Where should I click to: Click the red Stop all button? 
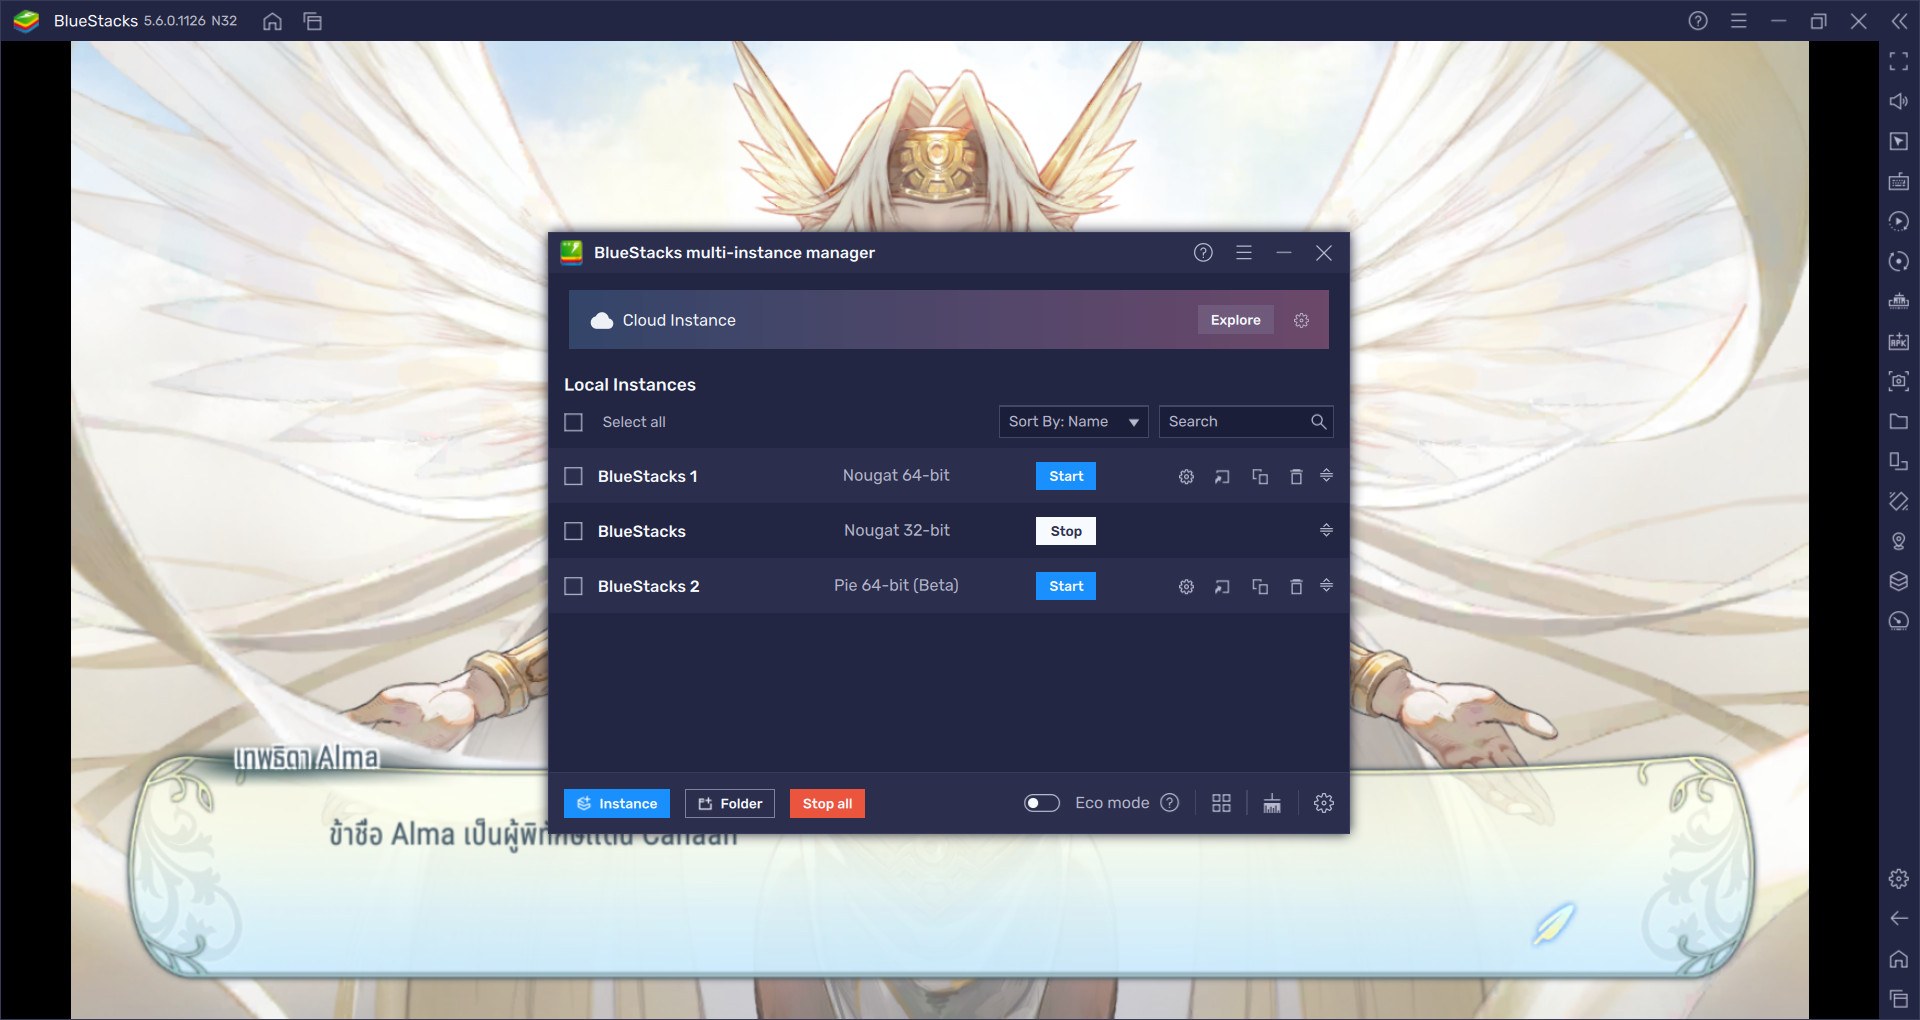[827, 804]
